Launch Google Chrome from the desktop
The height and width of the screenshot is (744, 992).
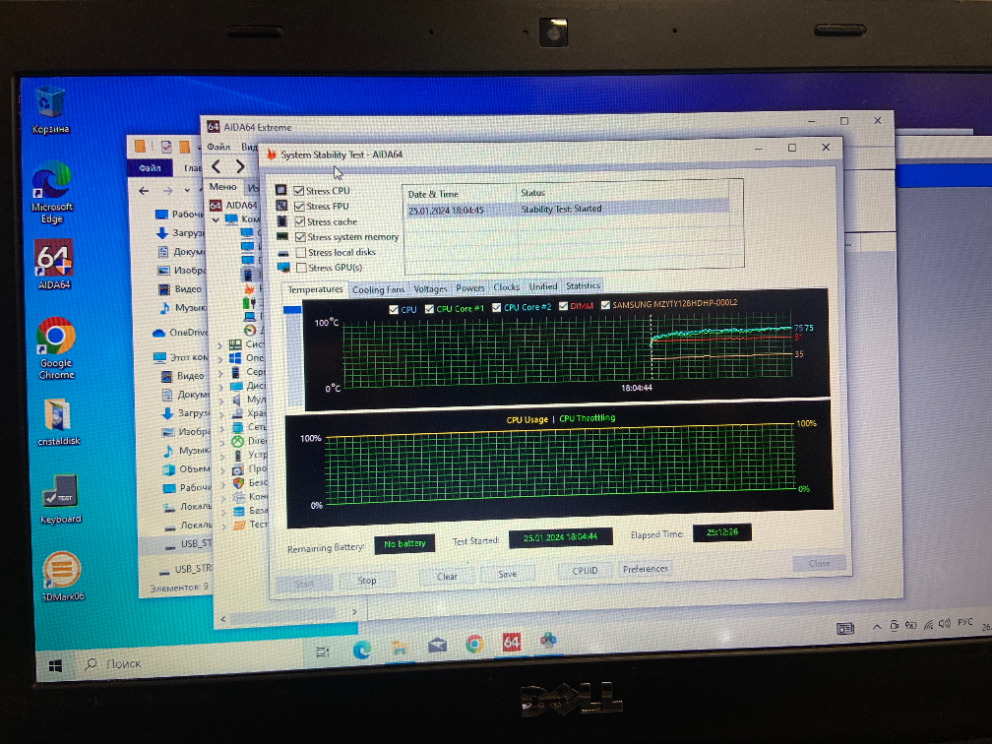(x=56, y=347)
